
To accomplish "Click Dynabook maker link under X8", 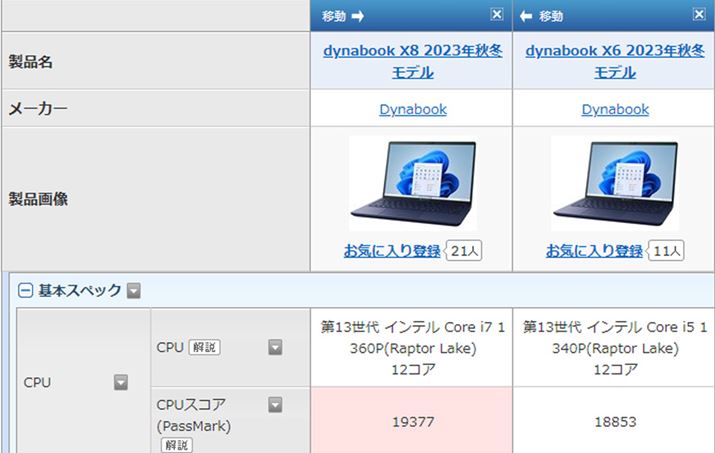I will coord(413,109).
